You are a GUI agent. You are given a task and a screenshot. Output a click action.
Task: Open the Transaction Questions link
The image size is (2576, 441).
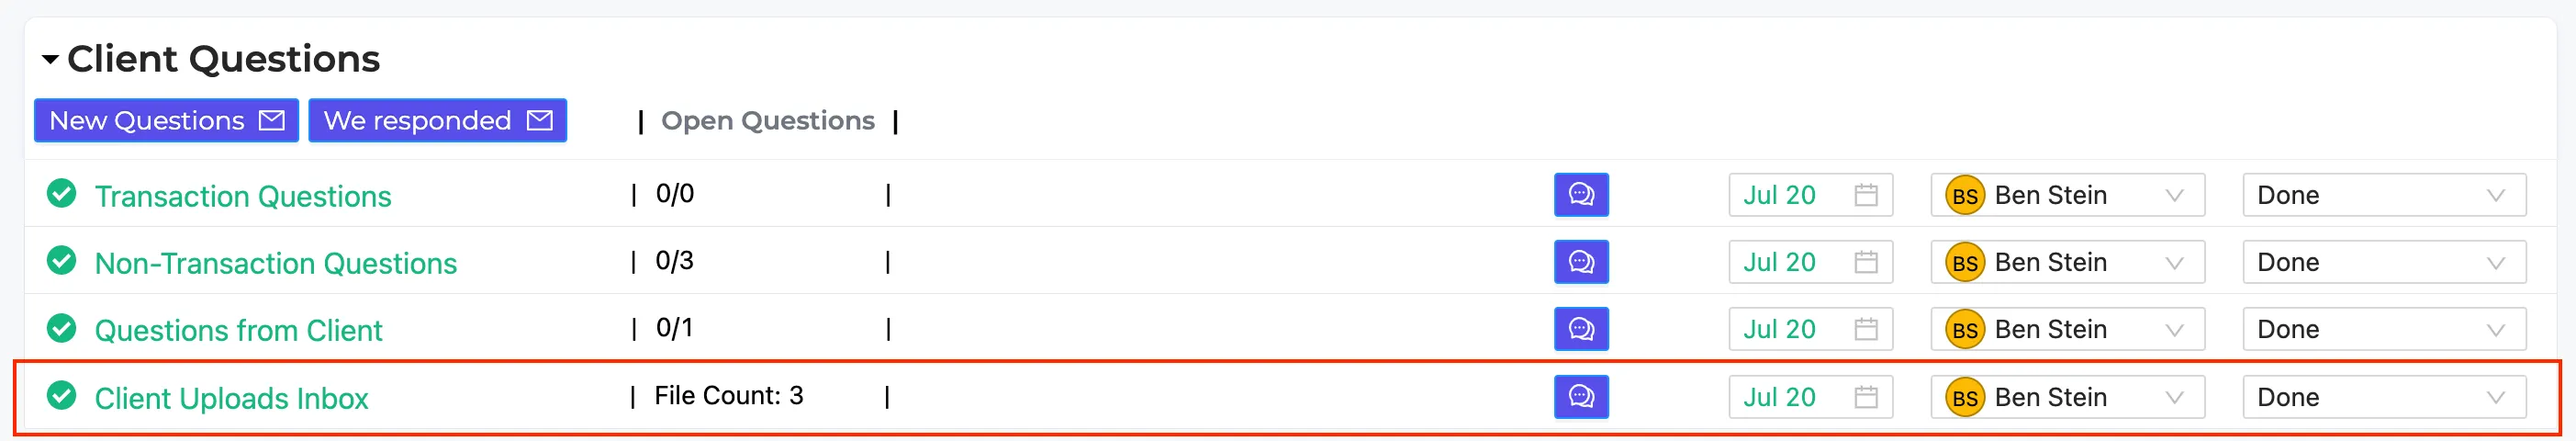point(243,196)
